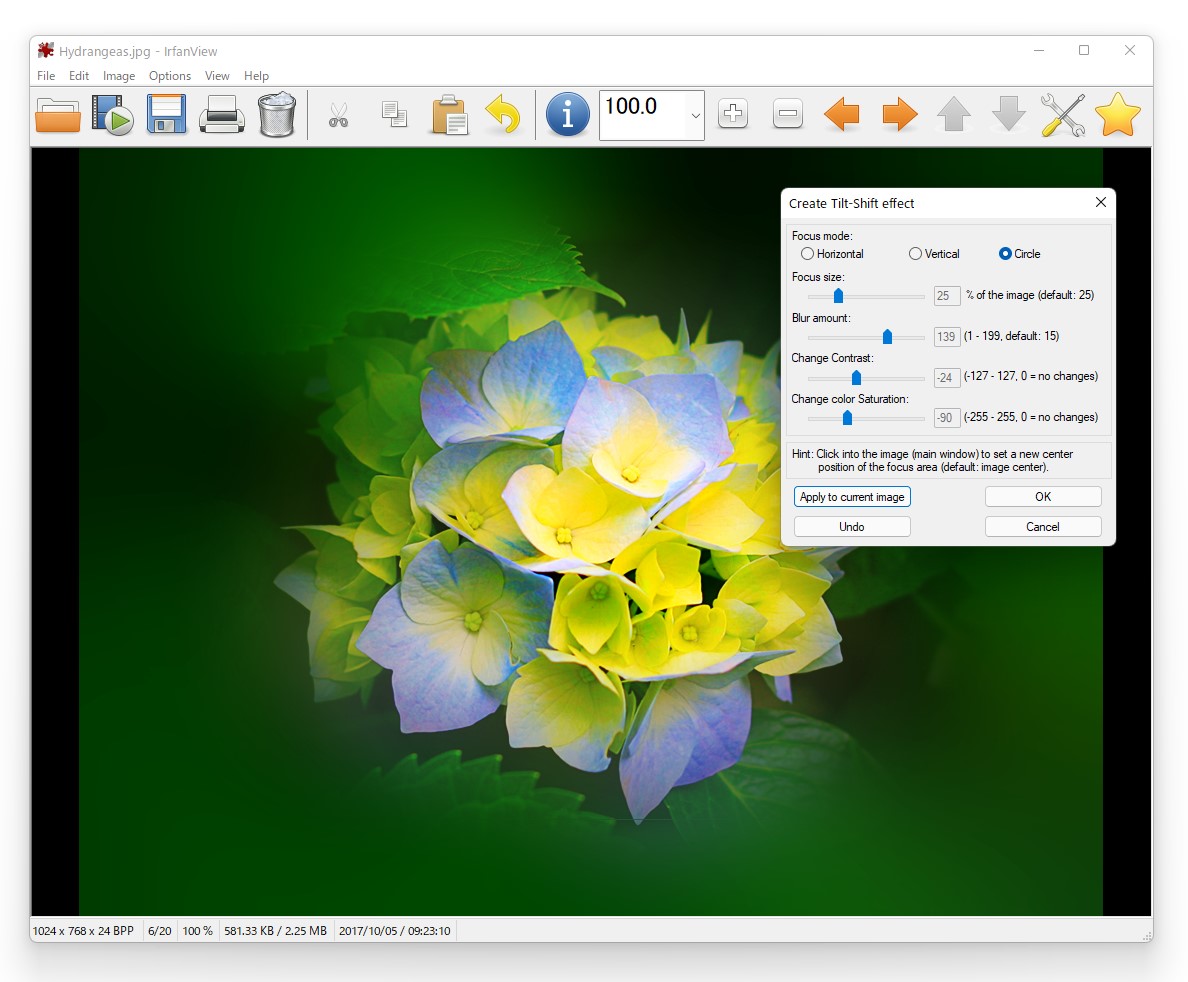Screen dimensions: 1188x982
Task: Cancel the Tilt-Shift effect dialog
Action: click(1043, 527)
